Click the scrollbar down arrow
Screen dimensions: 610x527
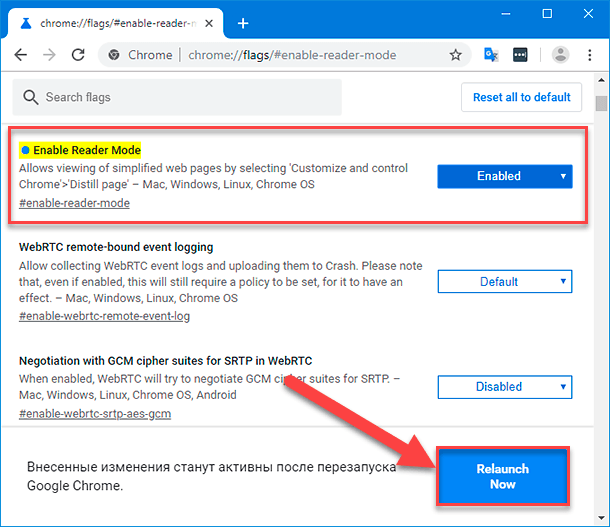click(x=601, y=518)
